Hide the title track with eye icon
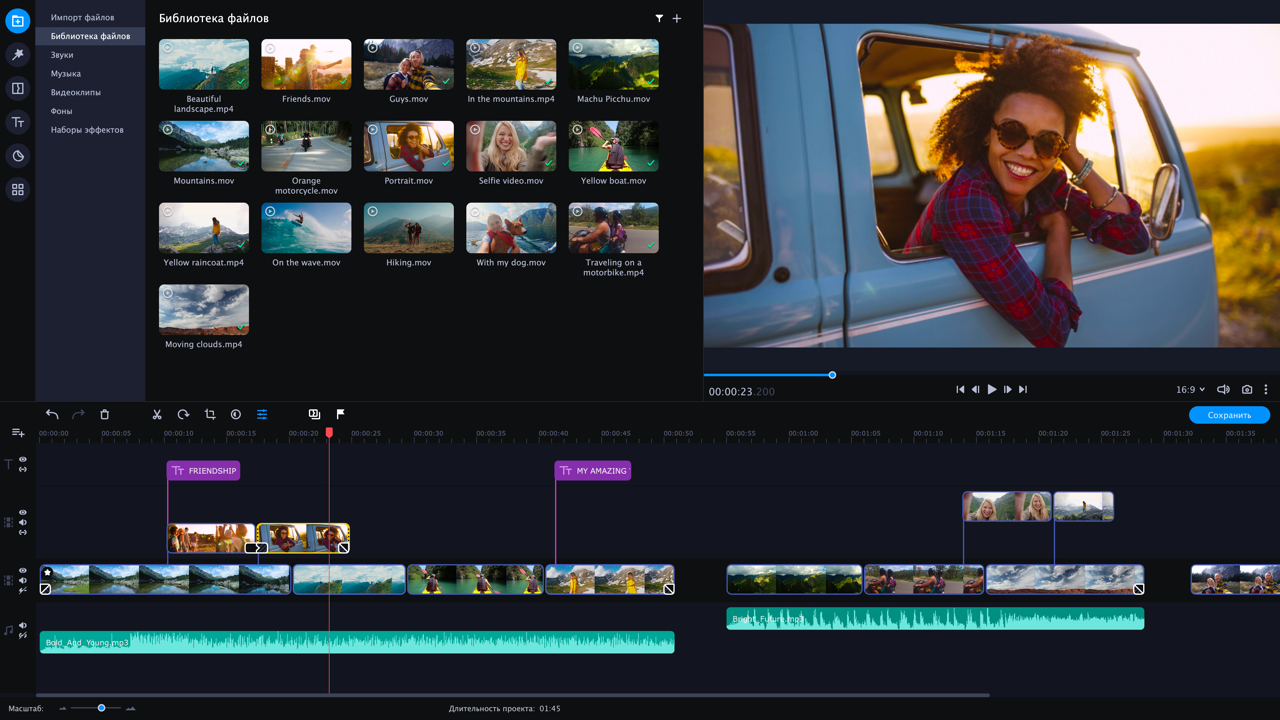The height and width of the screenshot is (720, 1280). (x=23, y=460)
